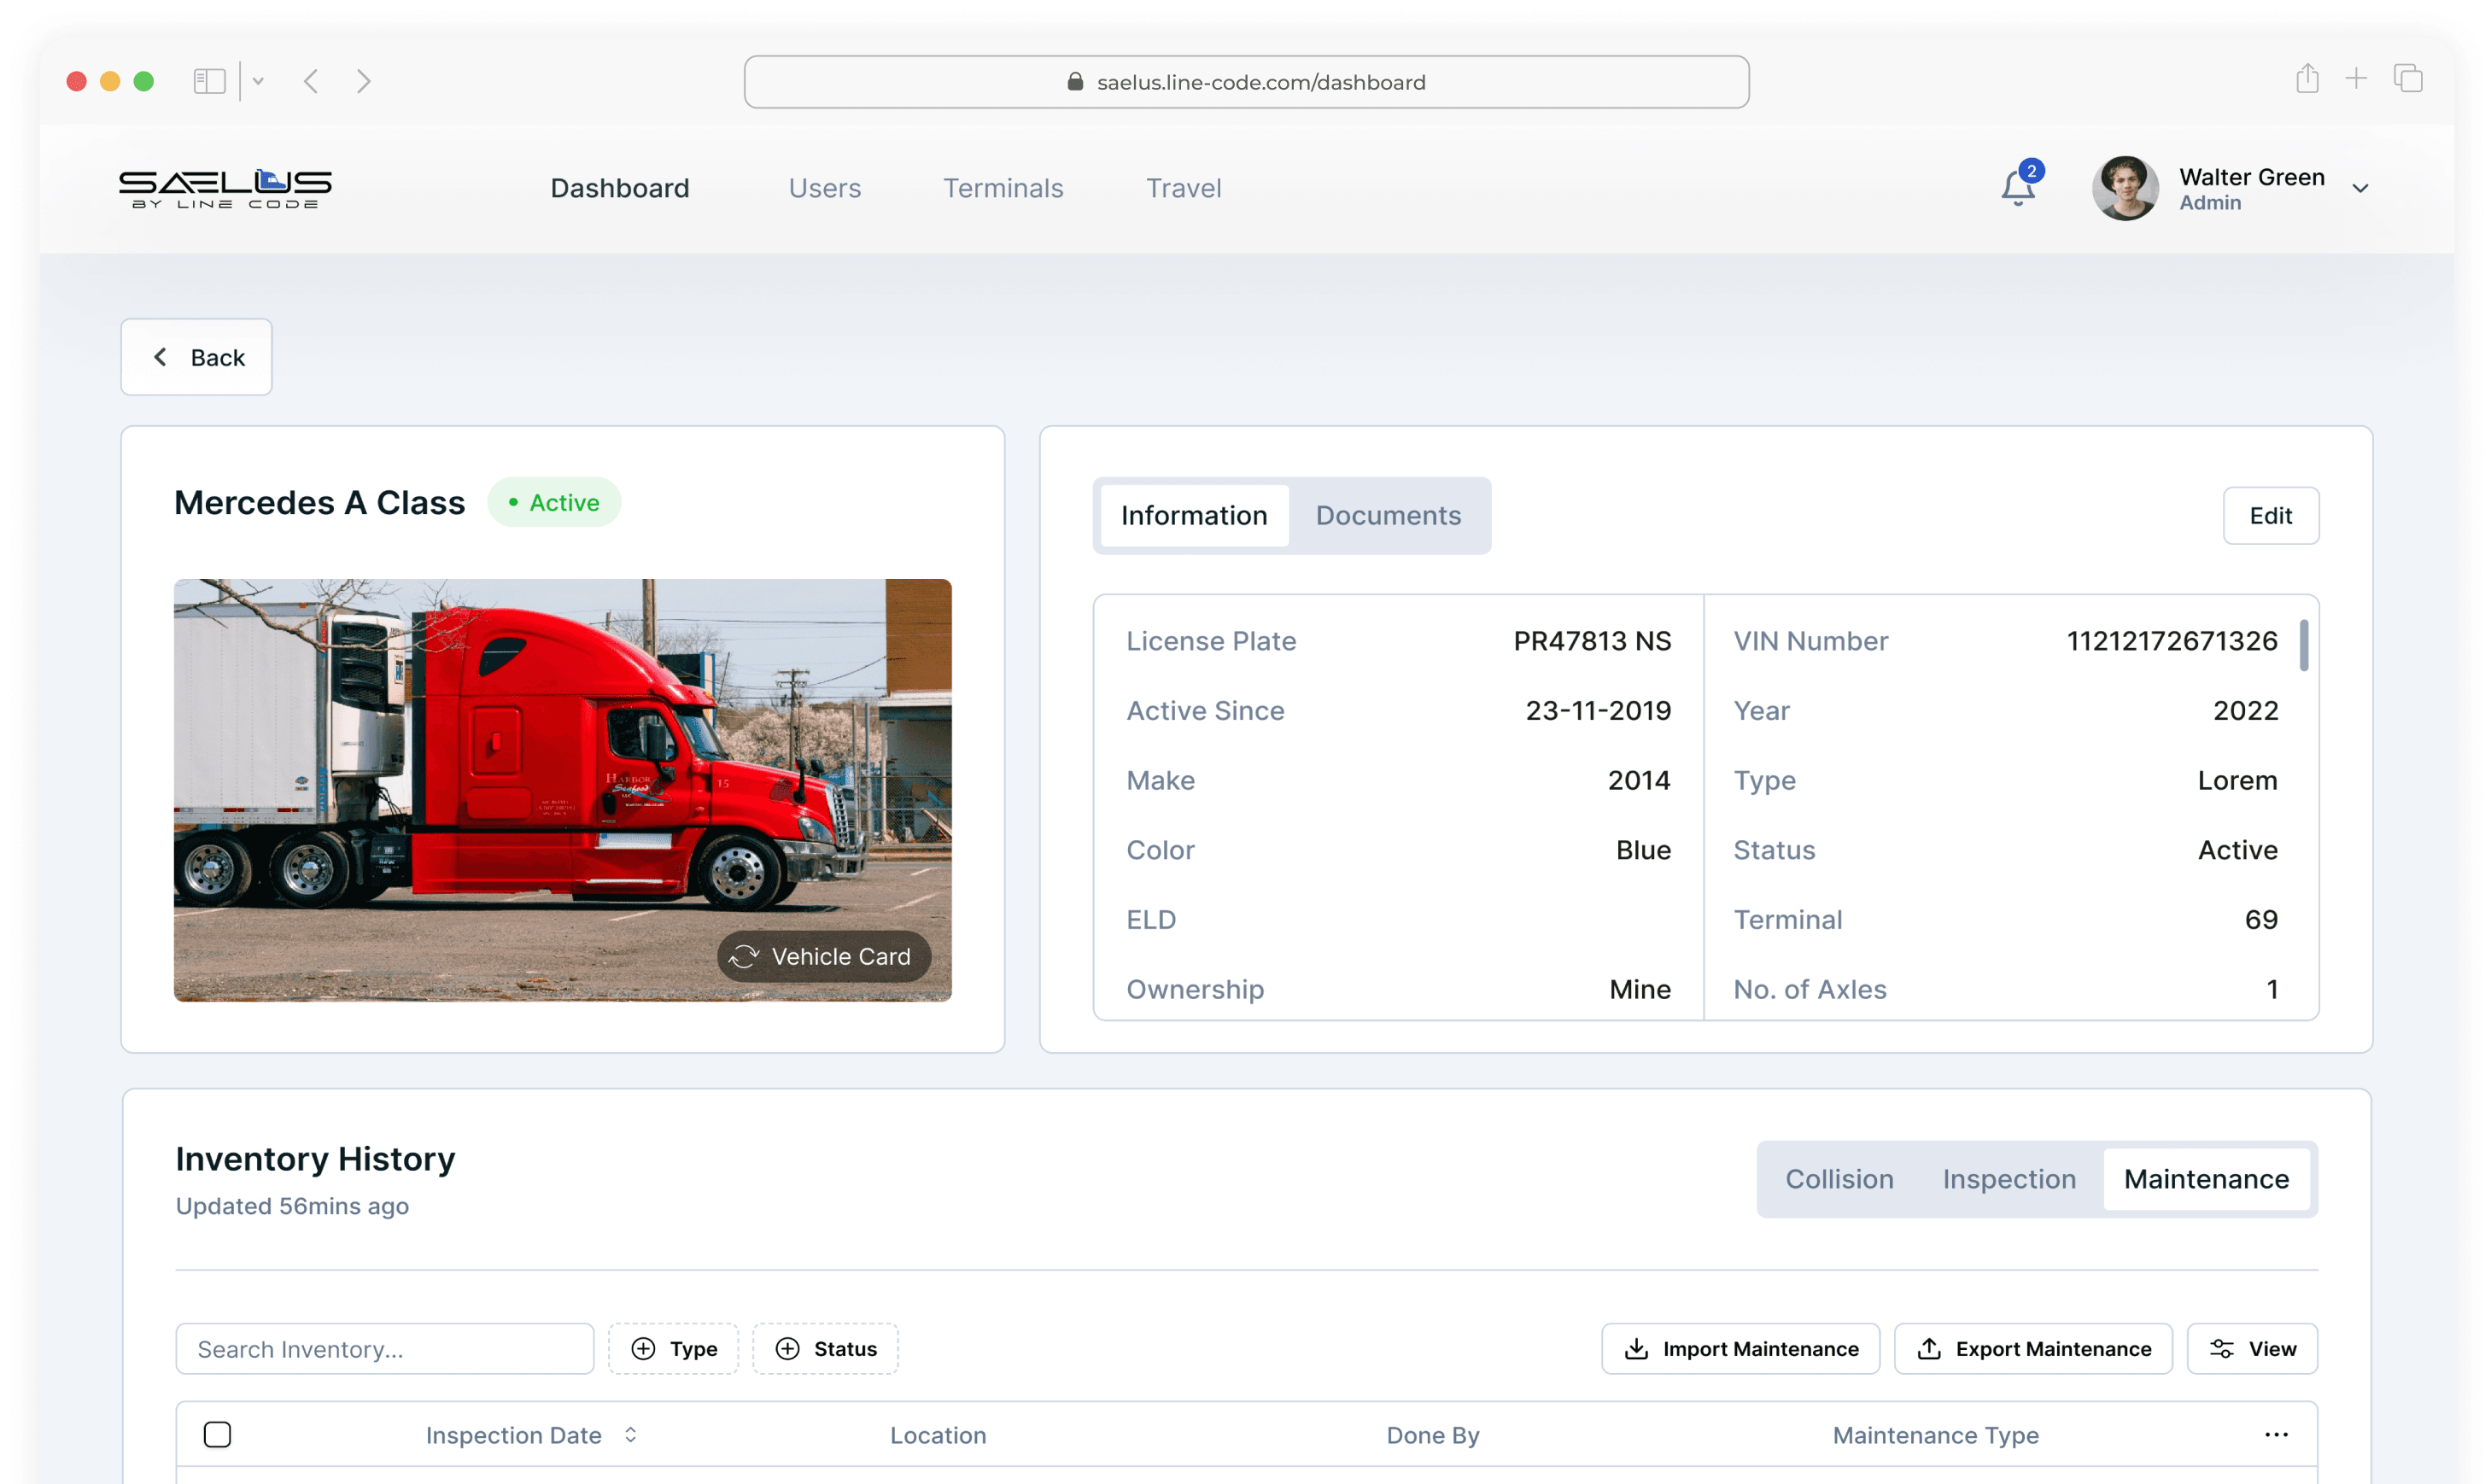Select the Inspection history tab
This screenshot has width=2491, height=1484.
2009,1178
